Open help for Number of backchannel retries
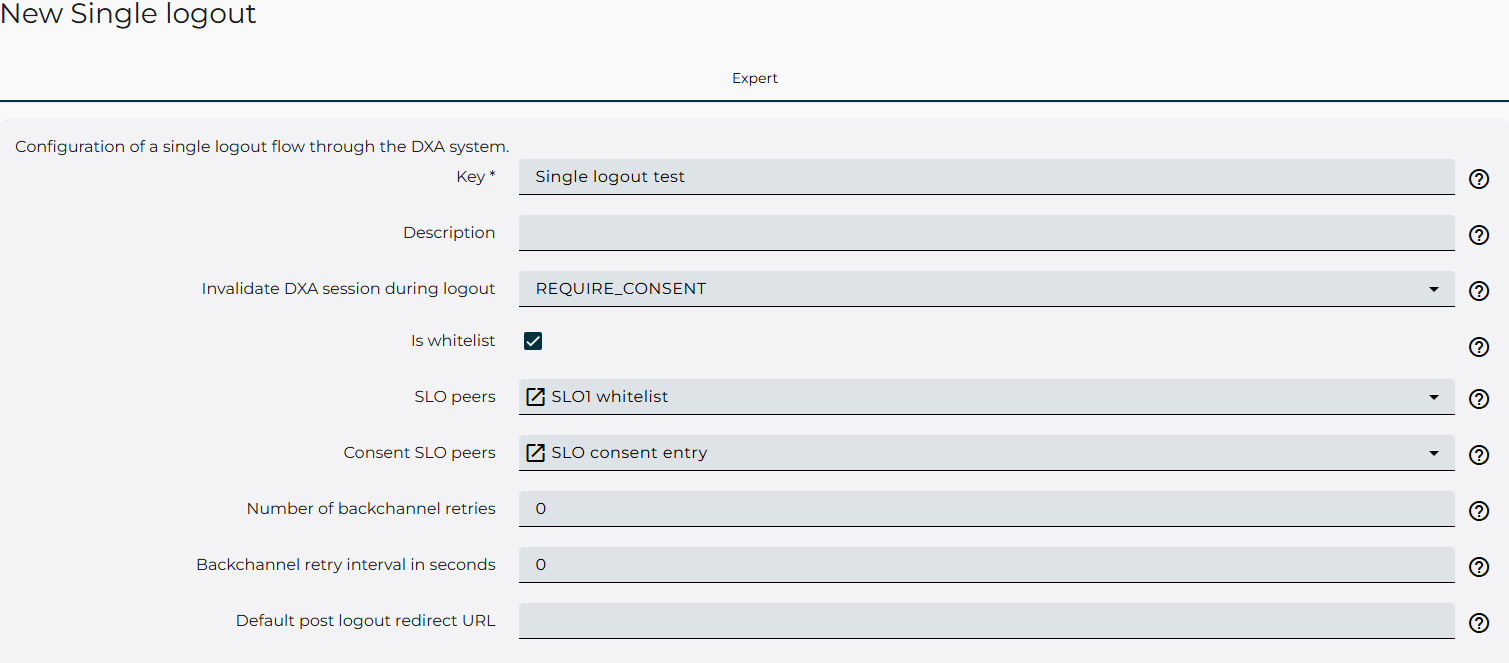 1479,511
